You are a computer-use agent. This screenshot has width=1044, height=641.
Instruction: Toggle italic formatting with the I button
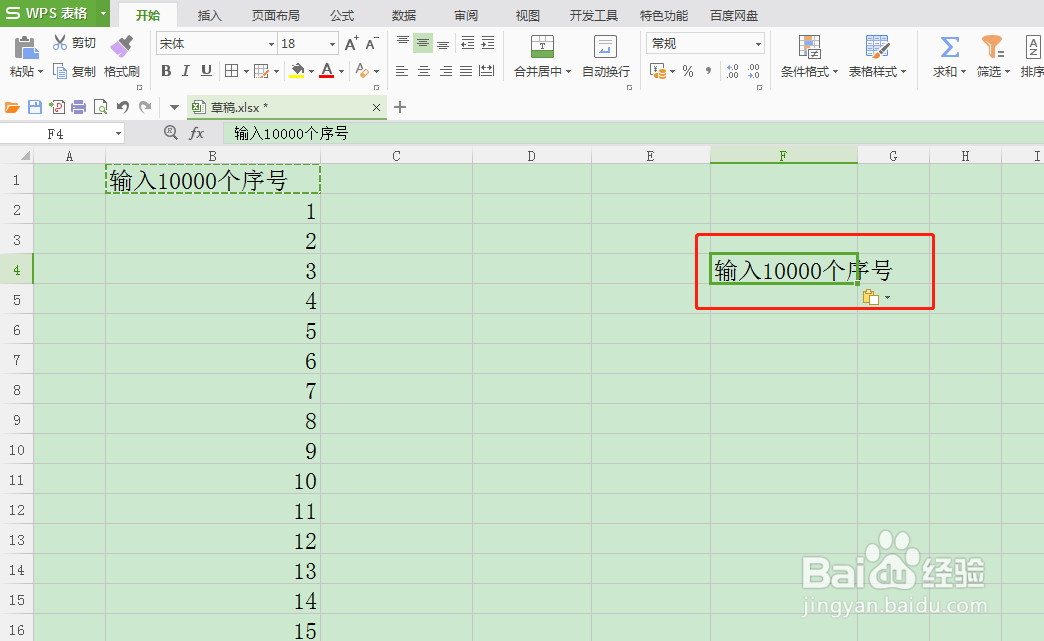pos(187,71)
